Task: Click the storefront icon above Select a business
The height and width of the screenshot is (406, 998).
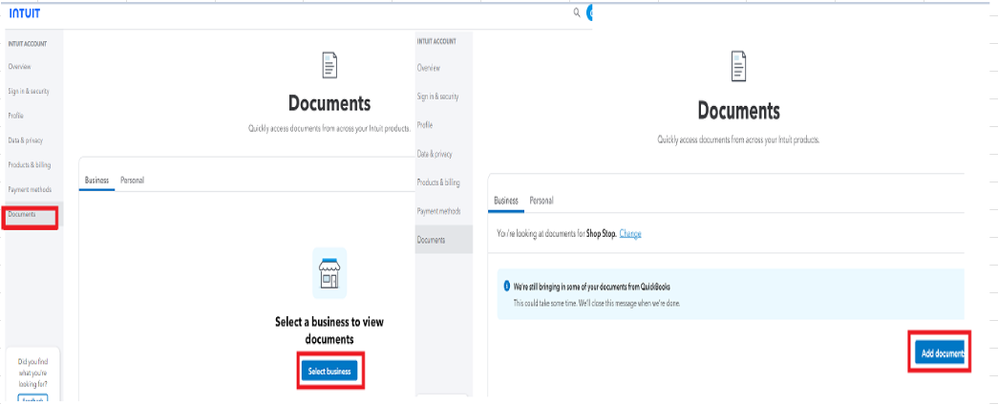Action: [x=330, y=273]
